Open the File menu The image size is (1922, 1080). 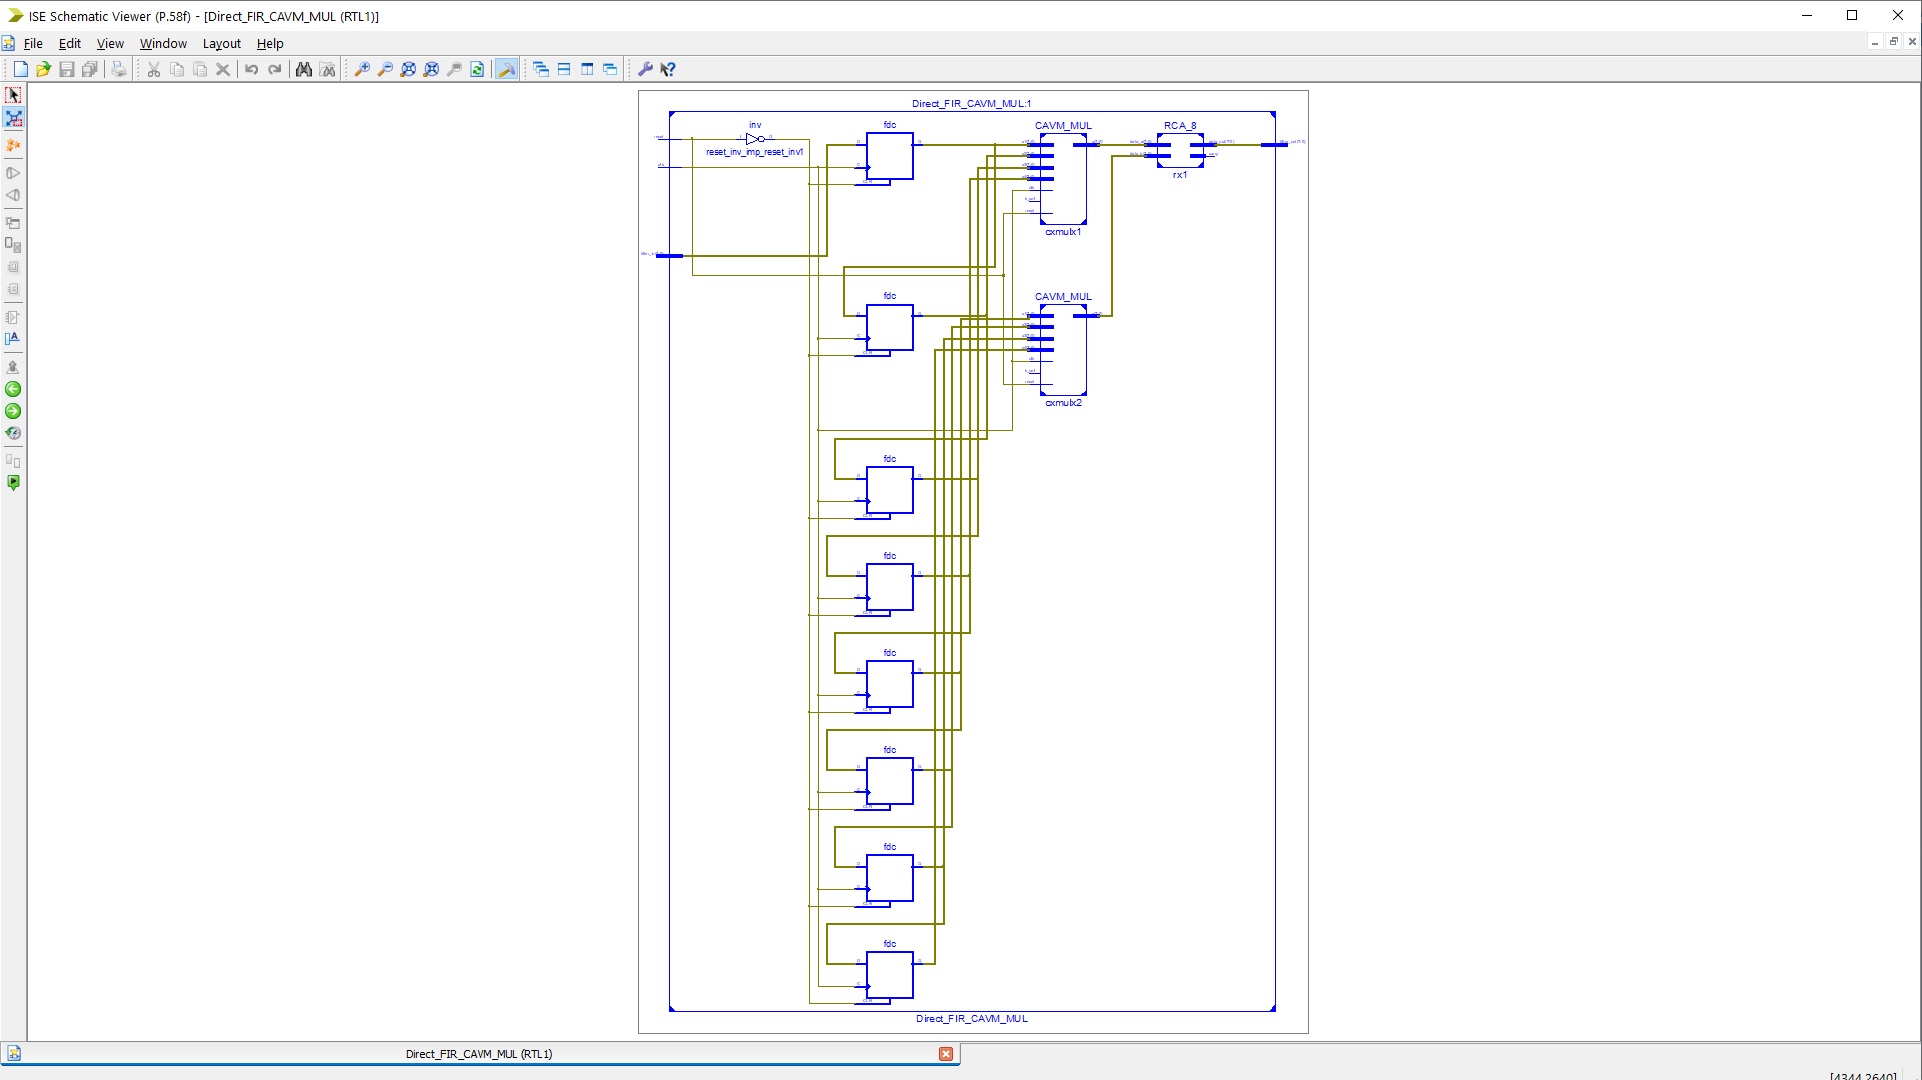tap(33, 43)
